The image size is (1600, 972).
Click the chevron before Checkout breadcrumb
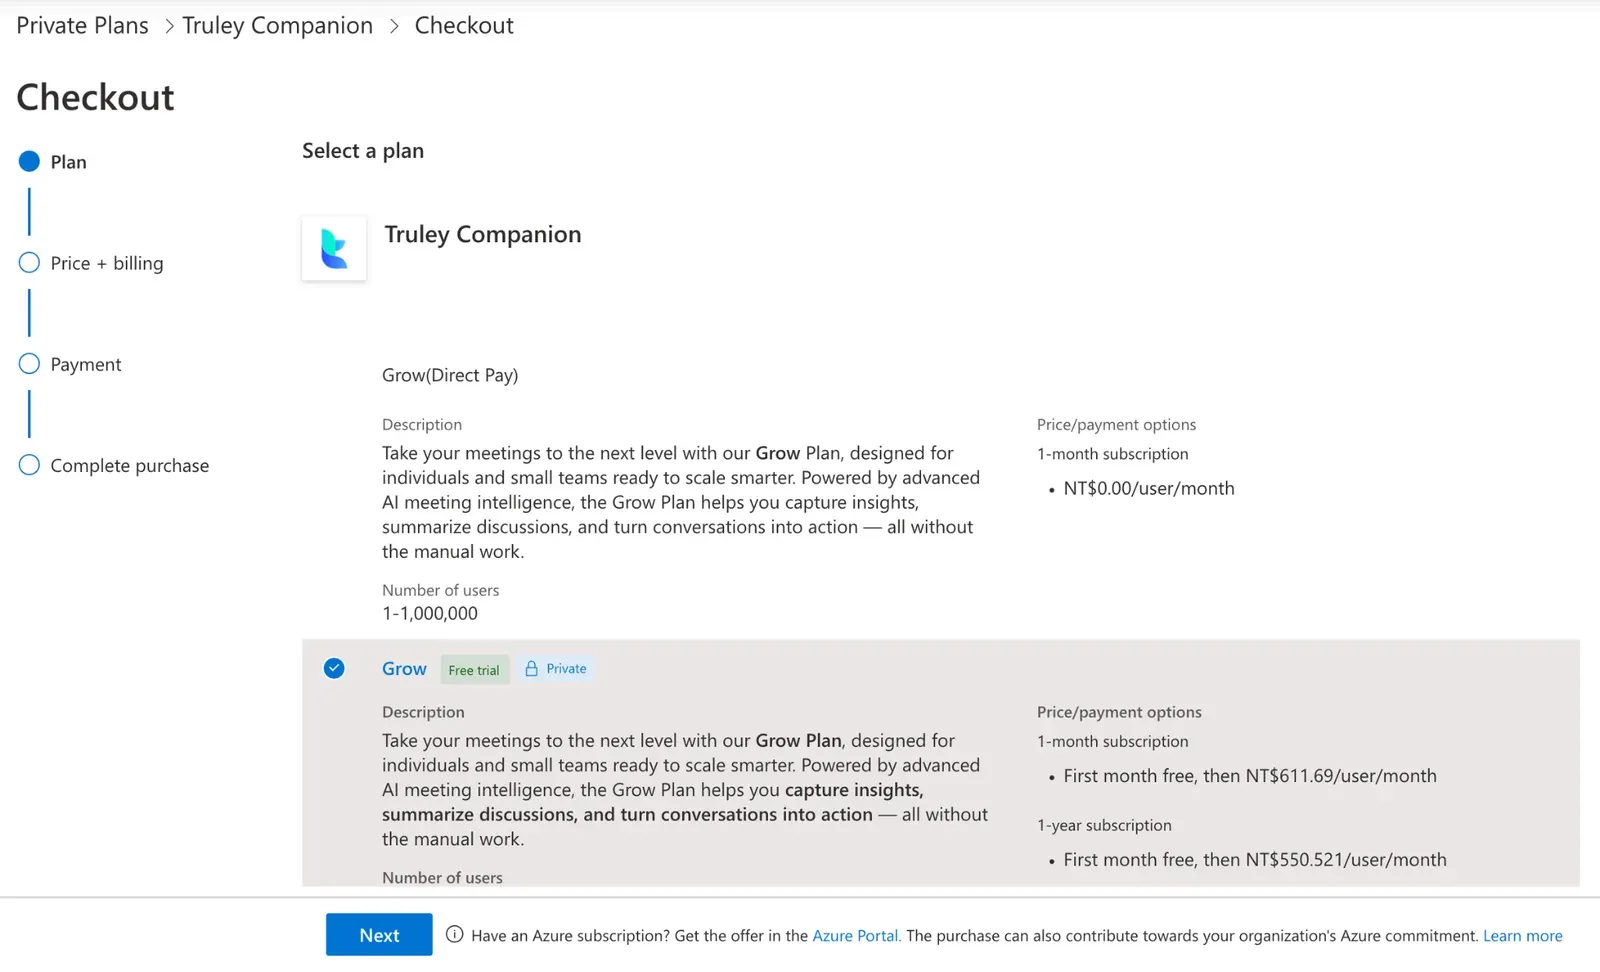[394, 27]
